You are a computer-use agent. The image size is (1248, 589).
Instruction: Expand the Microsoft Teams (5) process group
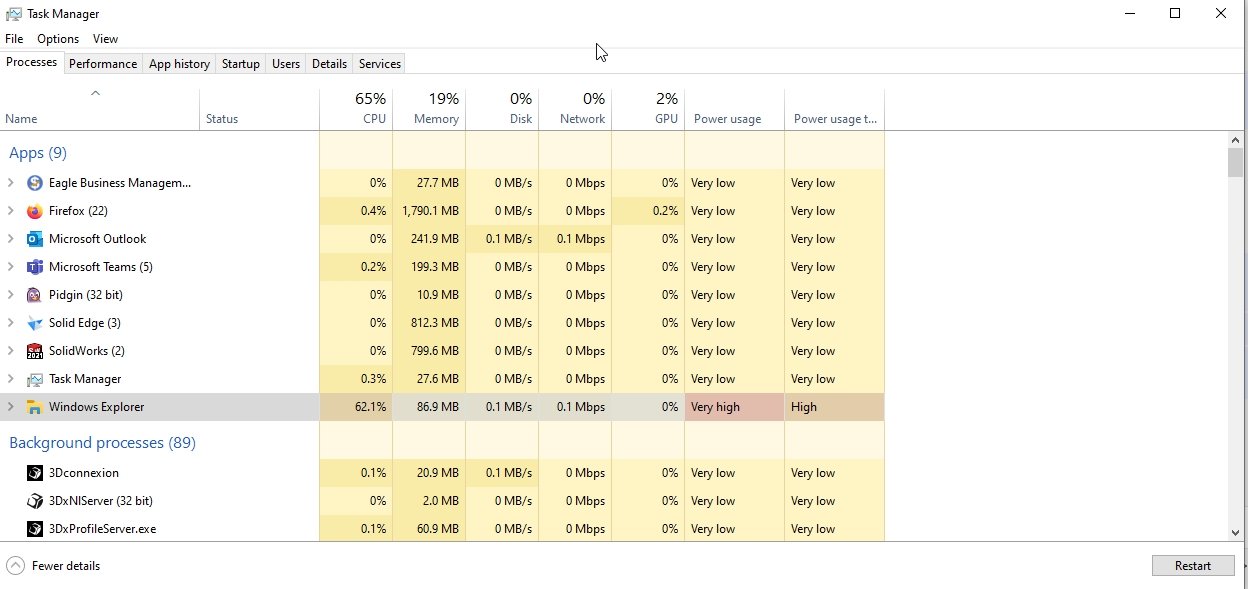[x=11, y=267]
